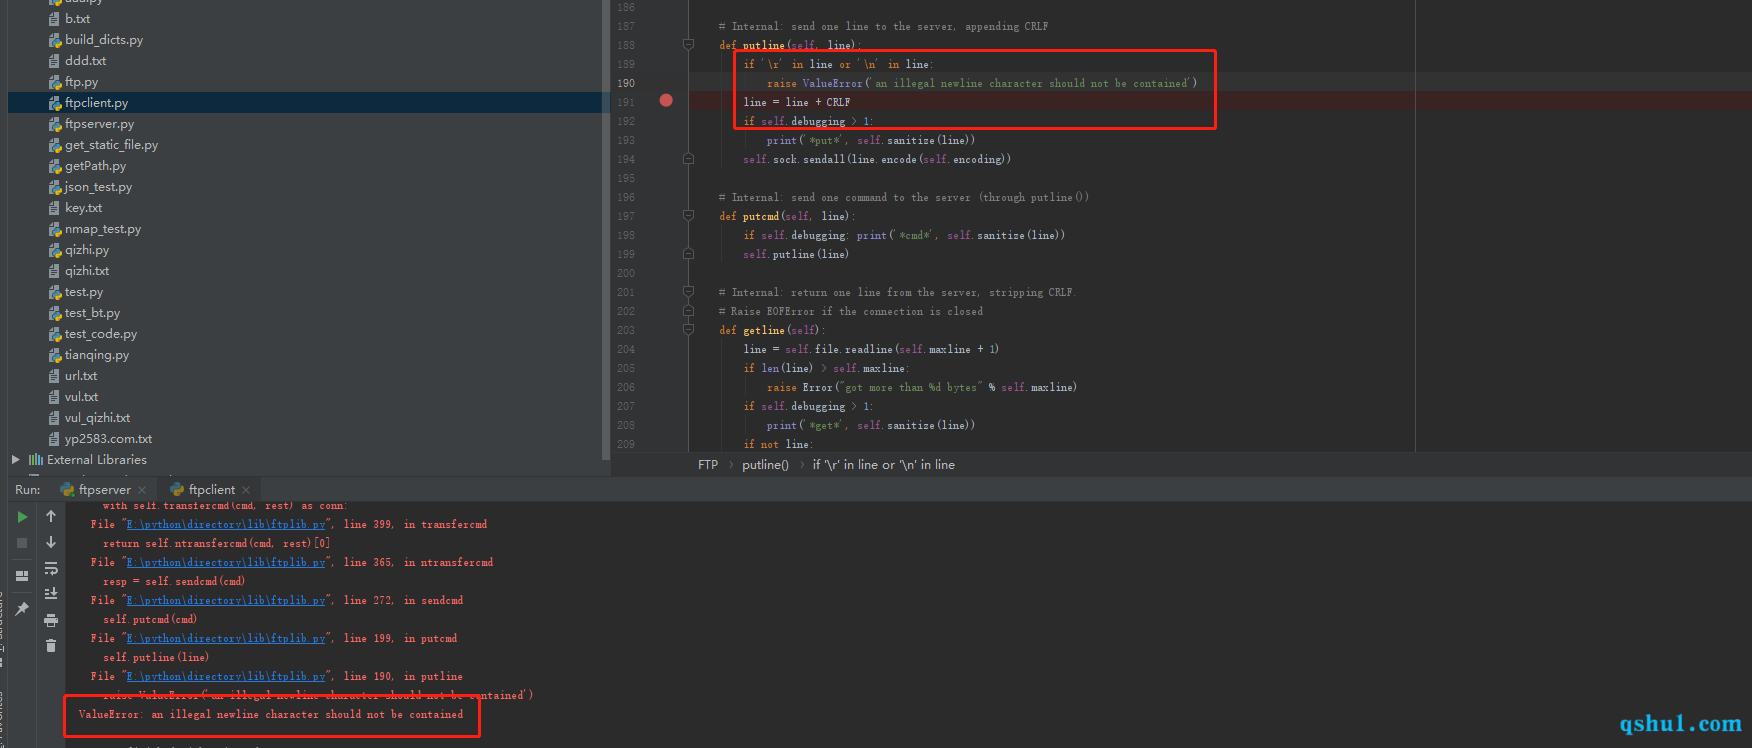The image size is (1752, 748).
Task: Click the External Libraries bars icon
Action: [36, 460]
